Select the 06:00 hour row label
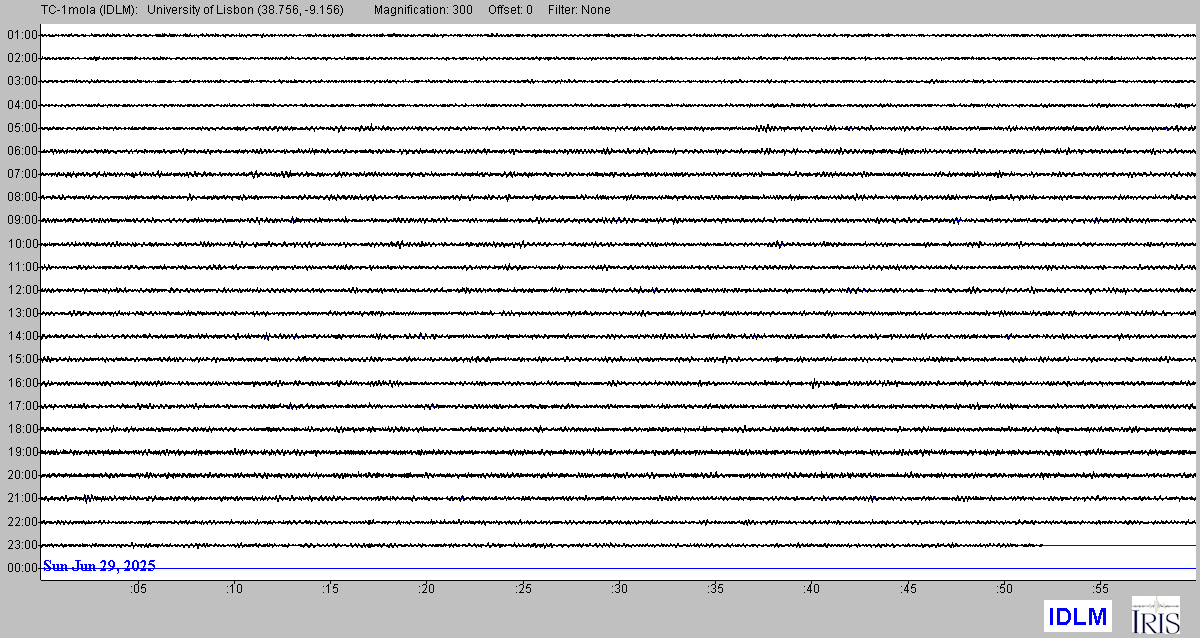Viewport: 1200px width, 638px height. 22,151
